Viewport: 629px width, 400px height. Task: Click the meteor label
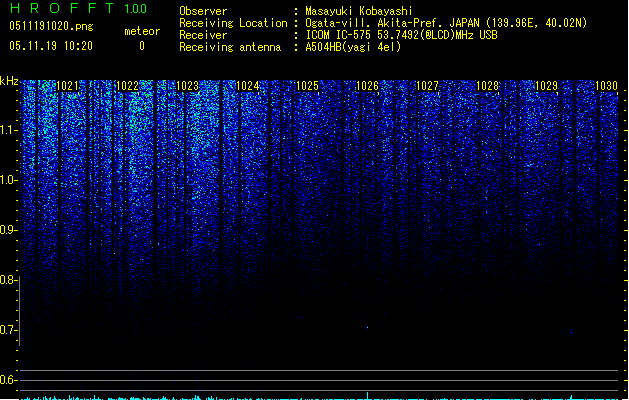click(142, 31)
